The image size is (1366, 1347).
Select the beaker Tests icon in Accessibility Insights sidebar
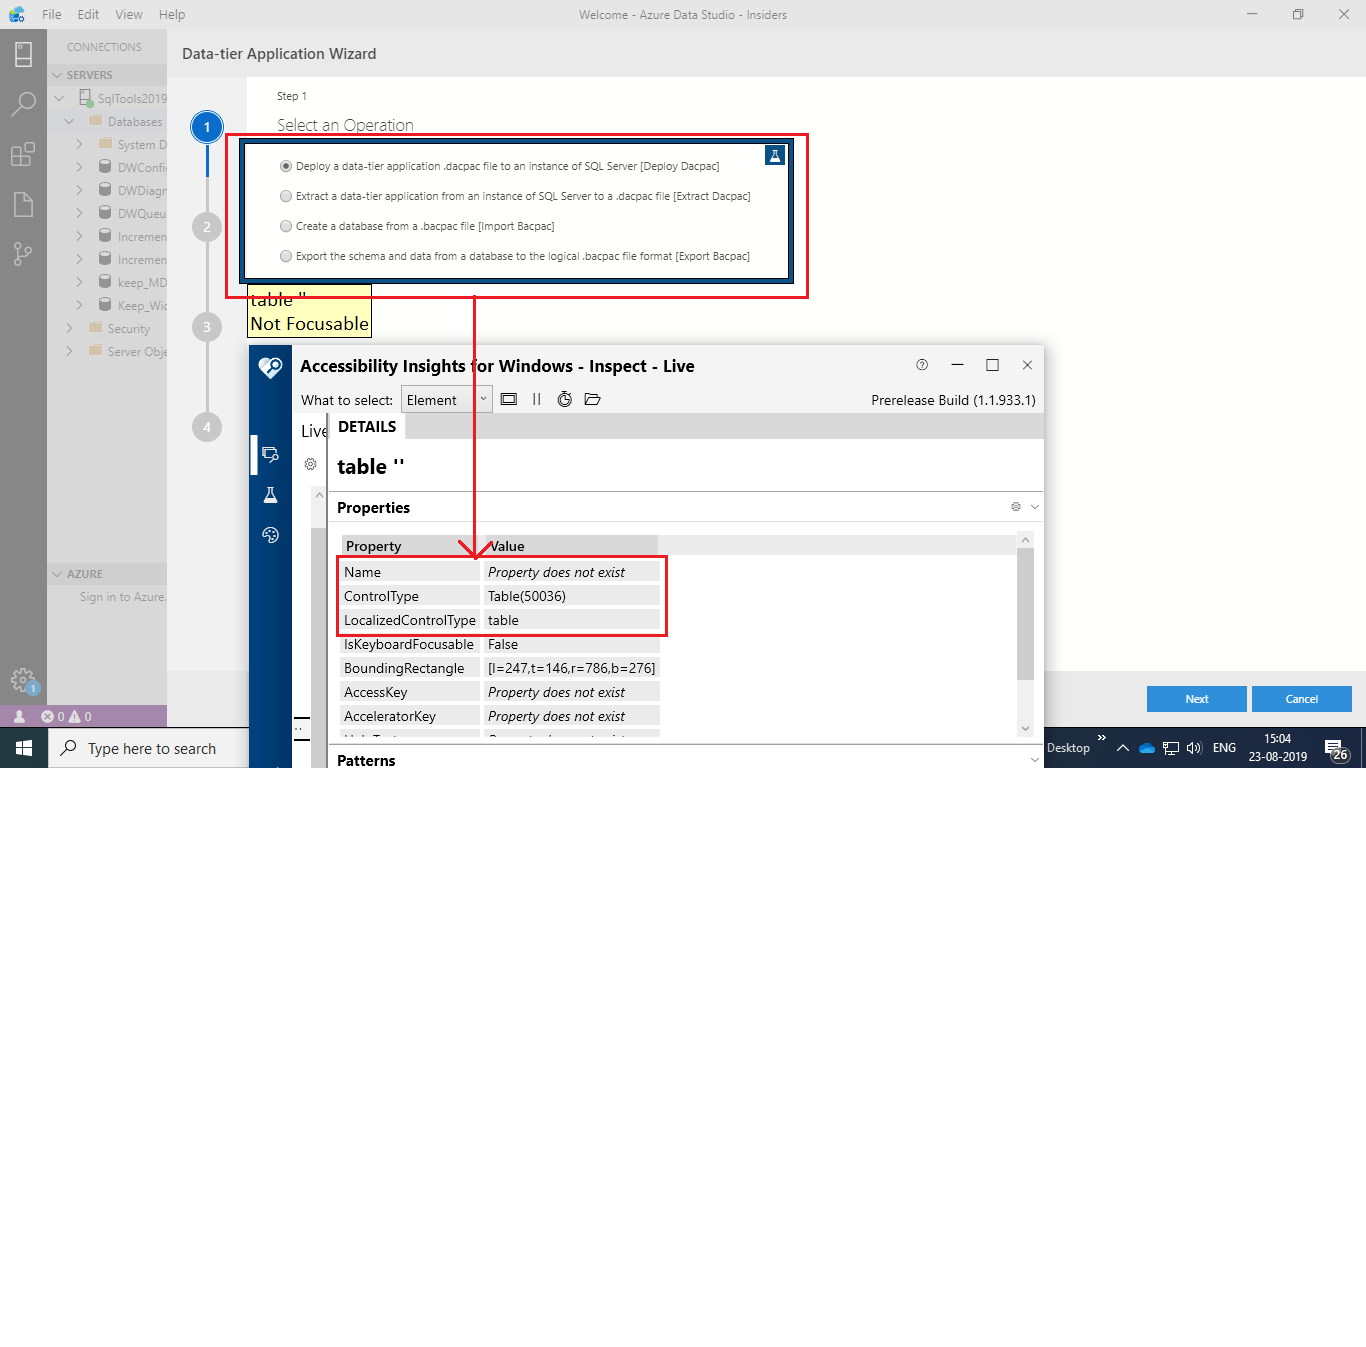(270, 494)
